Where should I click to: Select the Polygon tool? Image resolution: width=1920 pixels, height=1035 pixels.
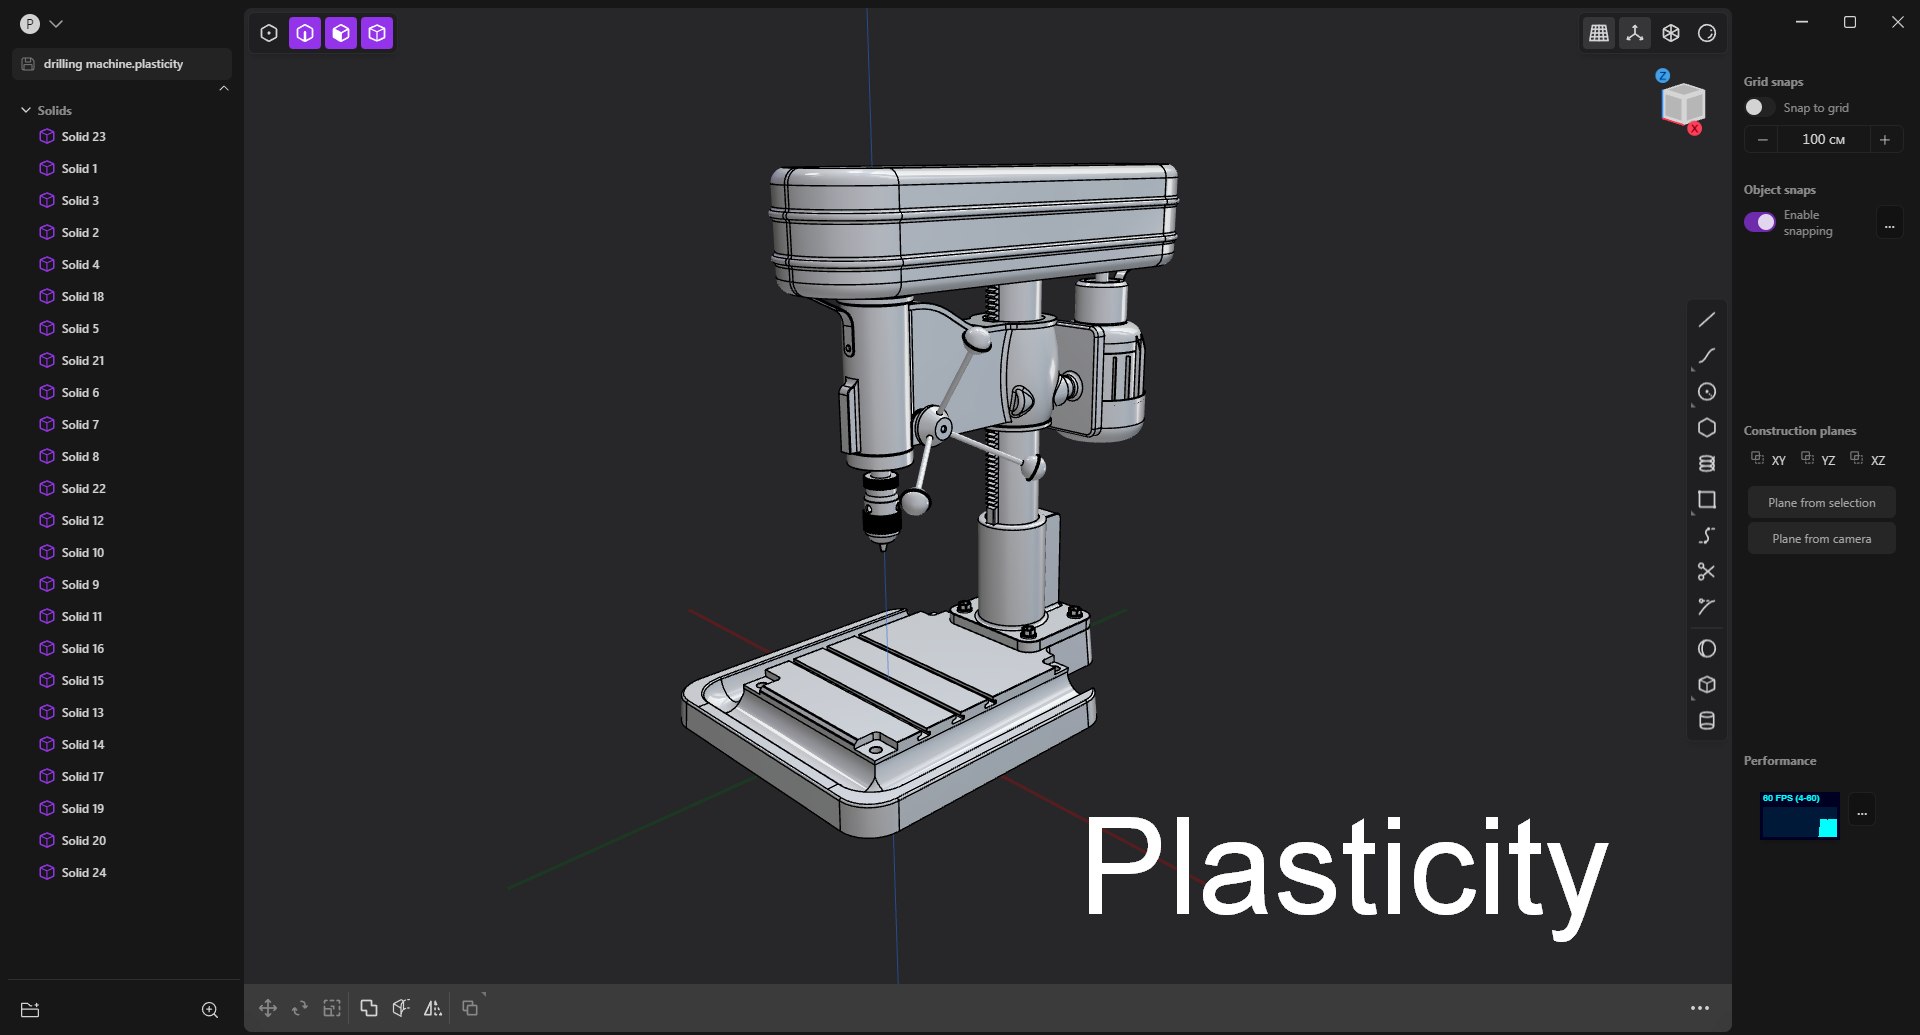(x=1707, y=428)
